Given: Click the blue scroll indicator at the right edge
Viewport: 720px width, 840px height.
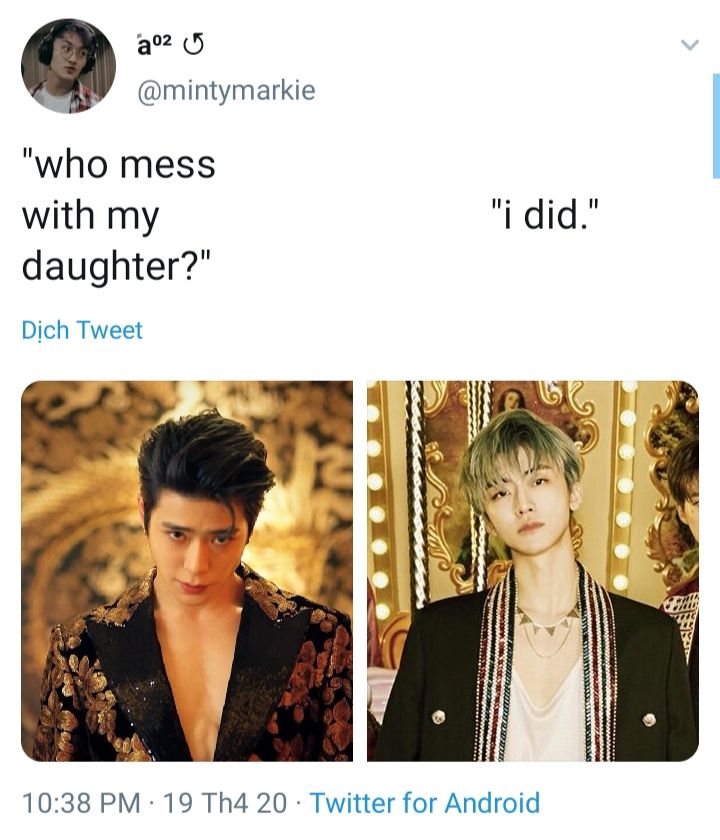Looking at the screenshot, I should click(716, 126).
